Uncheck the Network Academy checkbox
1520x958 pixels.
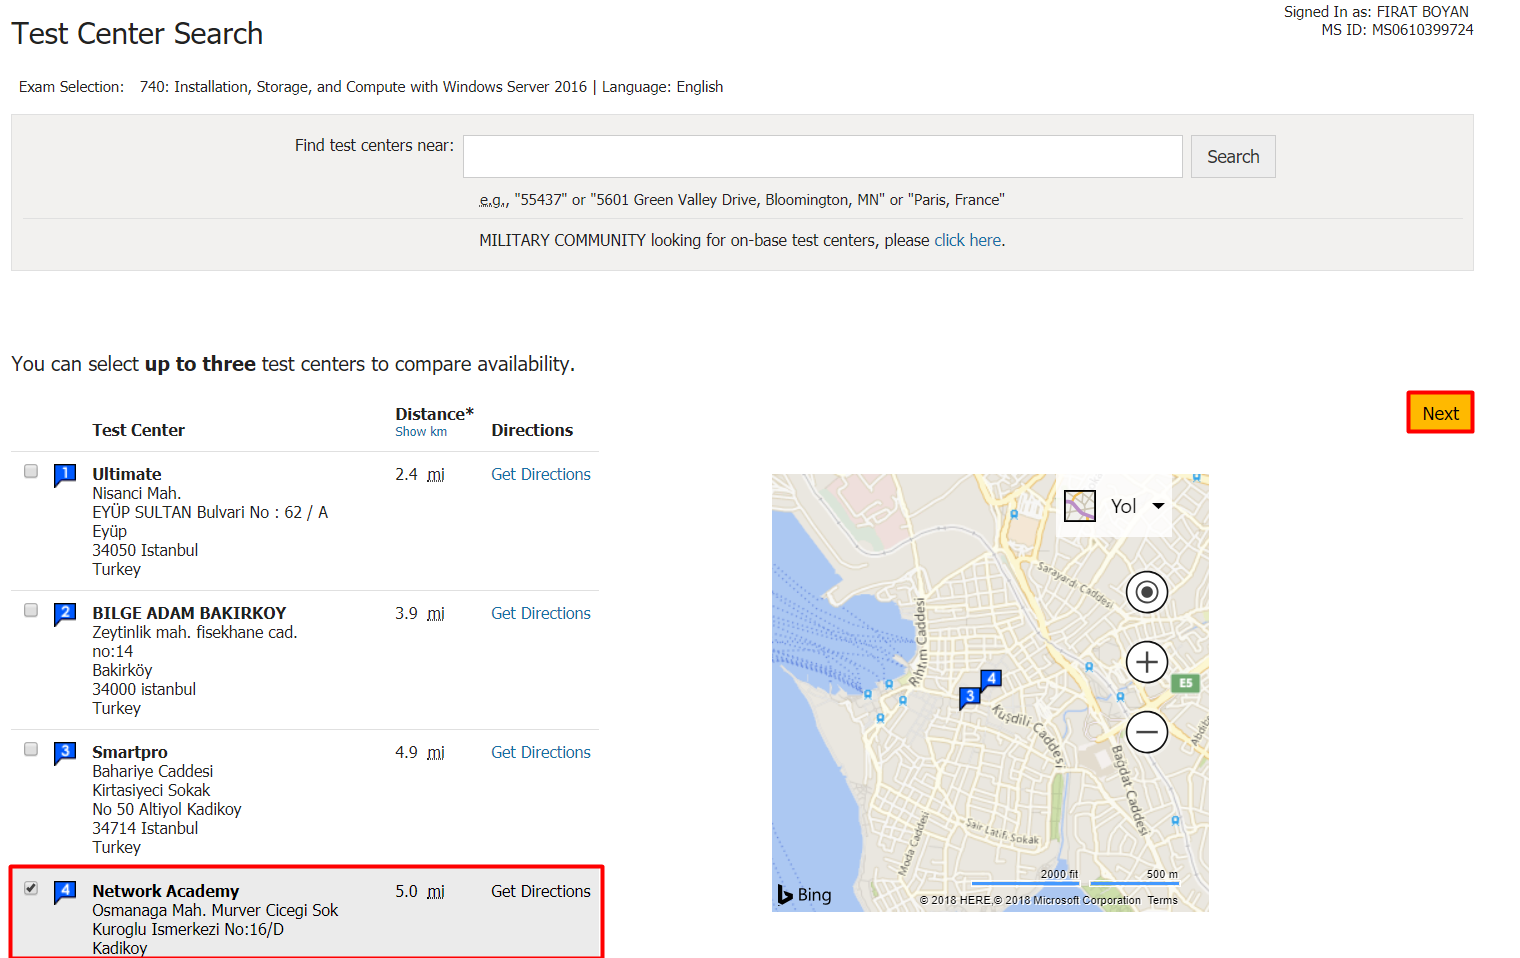(31, 888)
